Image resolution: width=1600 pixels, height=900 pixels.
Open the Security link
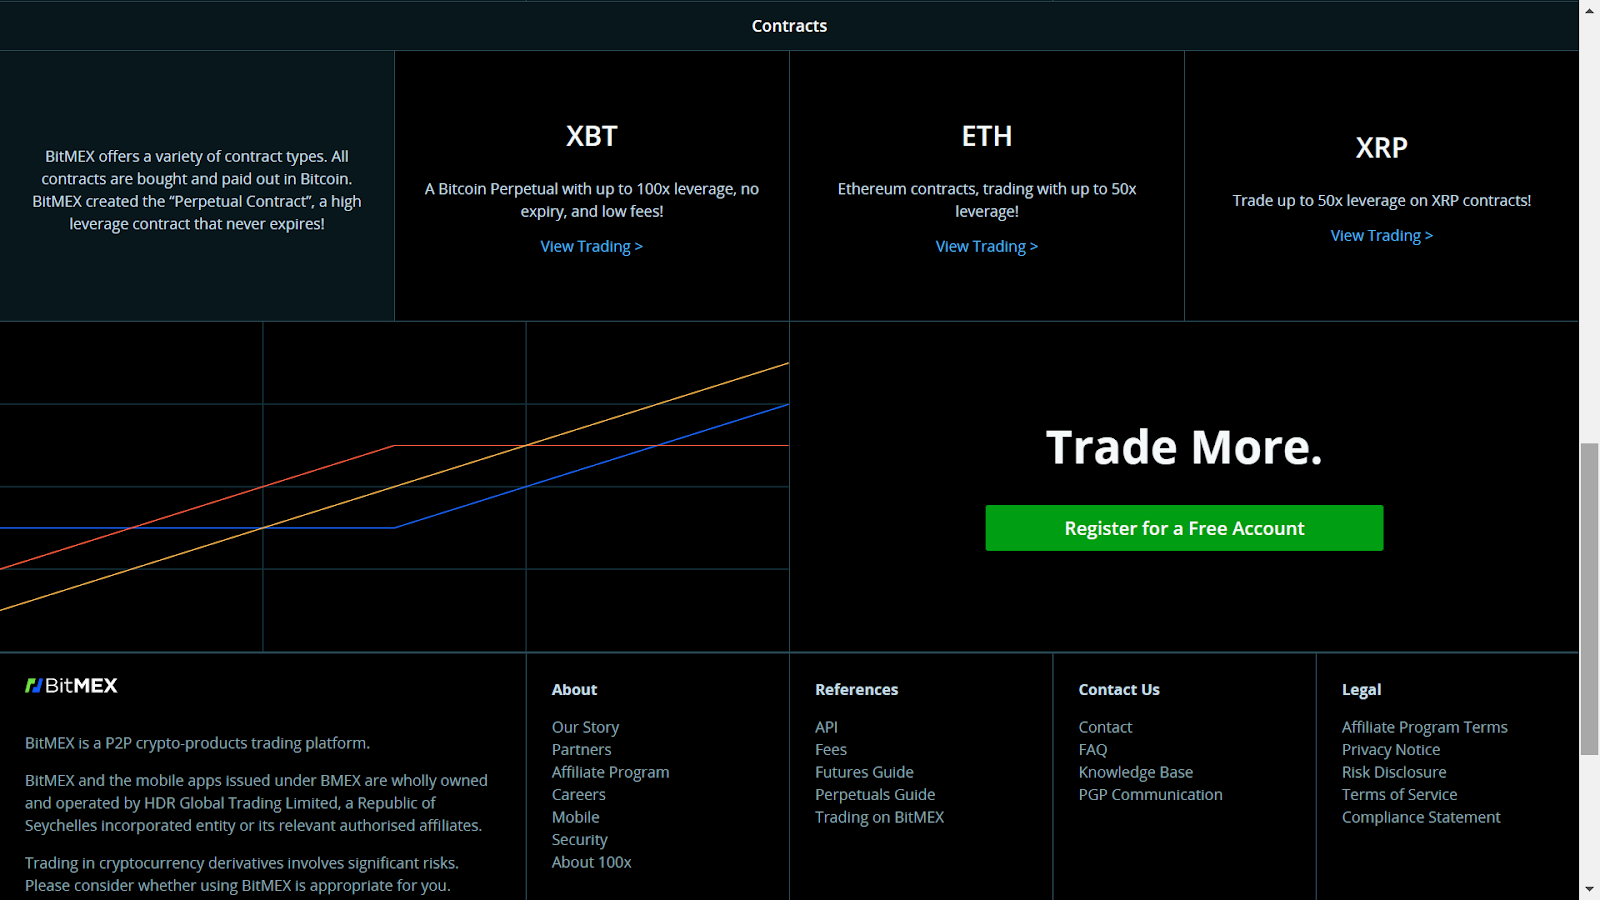point(580,840)
